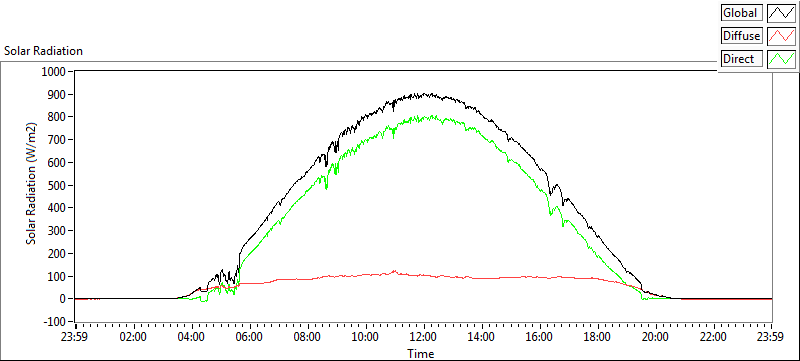Click the Solar Radiation chart title
Image resolution: width=800 pixels, height=361 pixels.
(x=43, y=51)
